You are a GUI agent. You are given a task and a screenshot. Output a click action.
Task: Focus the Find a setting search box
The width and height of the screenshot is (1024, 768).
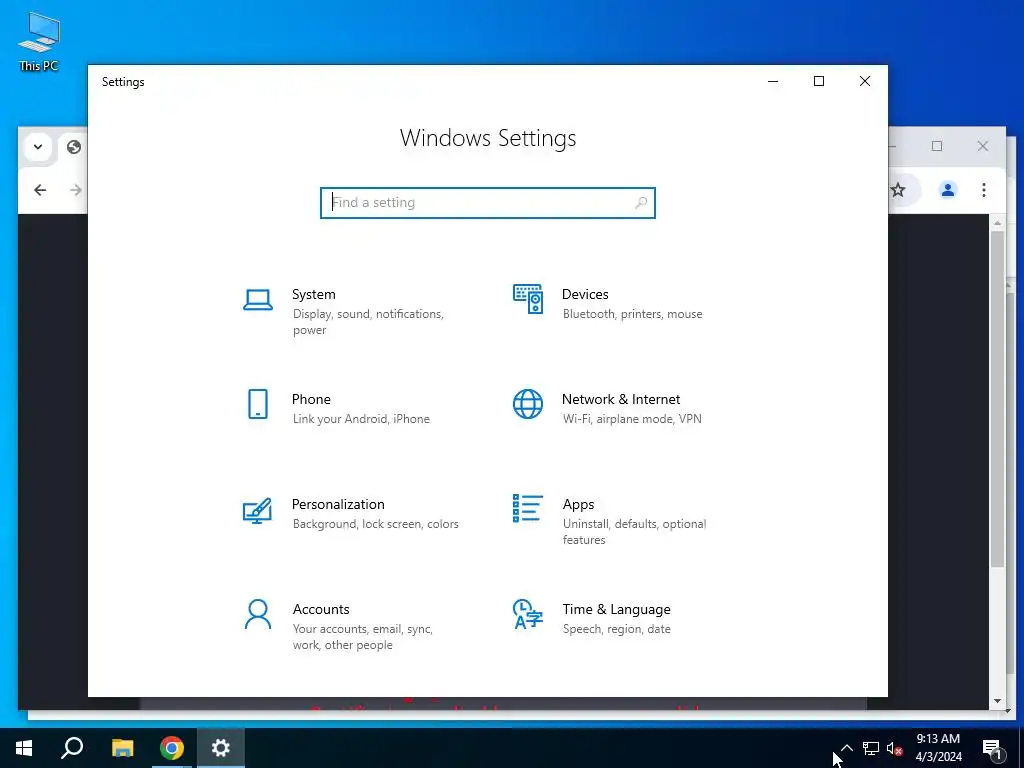[x=488, y=202]
